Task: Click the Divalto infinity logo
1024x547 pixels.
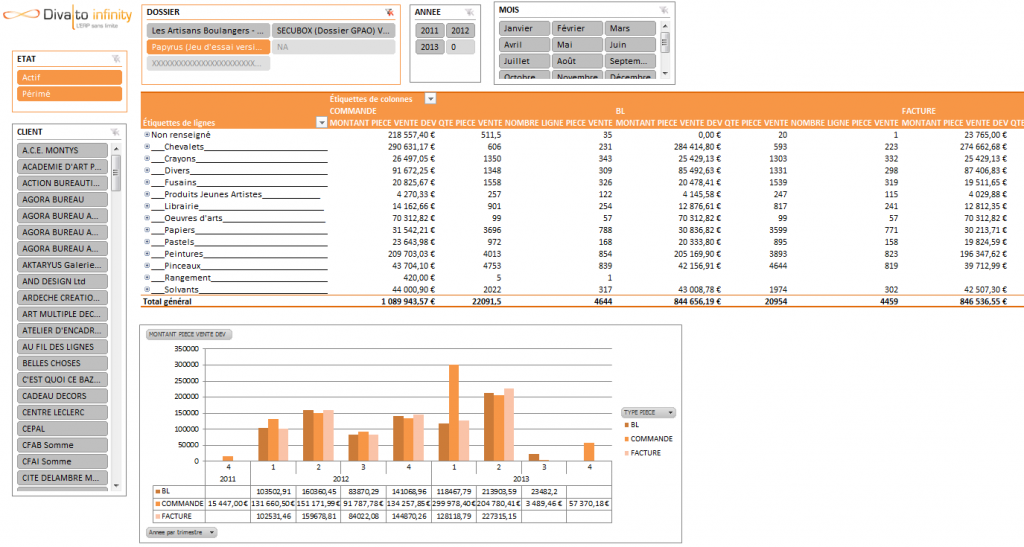Action: [68, 16]
